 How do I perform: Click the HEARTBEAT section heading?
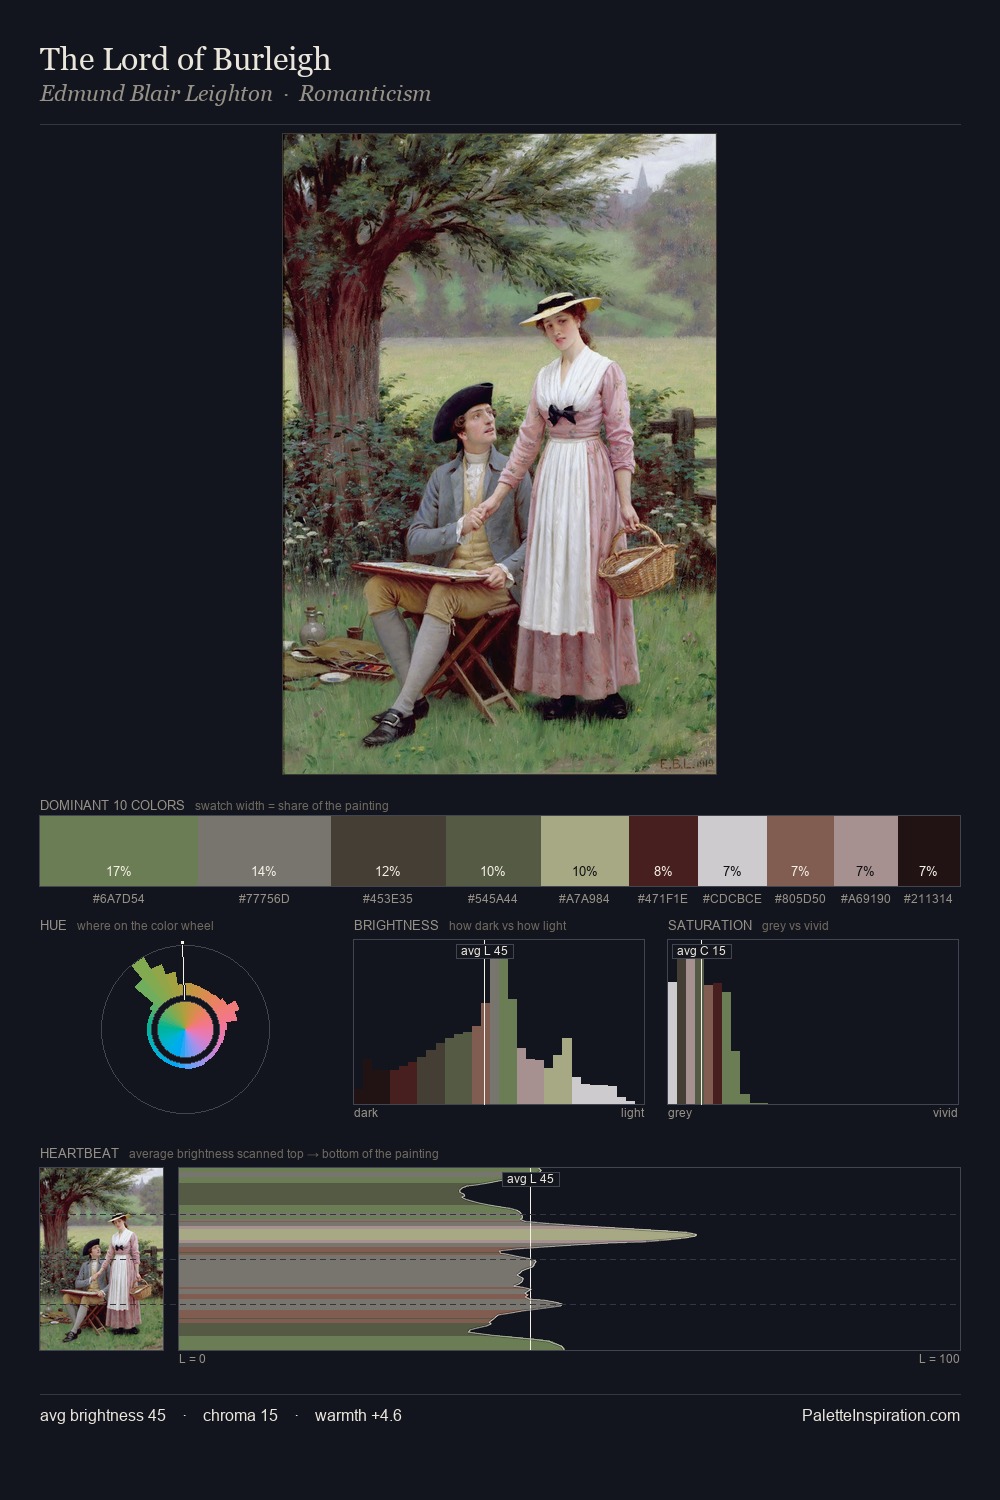tap(79, 1153)
